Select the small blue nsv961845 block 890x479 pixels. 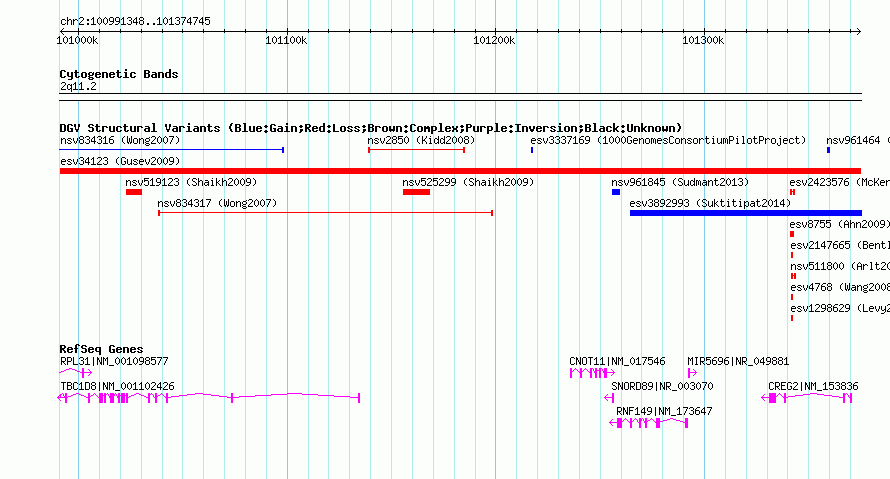click(x=616, y=192)
